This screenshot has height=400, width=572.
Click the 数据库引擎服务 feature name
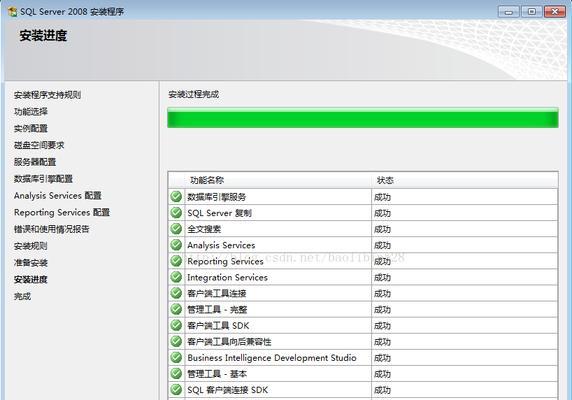[x=216, y=197]
